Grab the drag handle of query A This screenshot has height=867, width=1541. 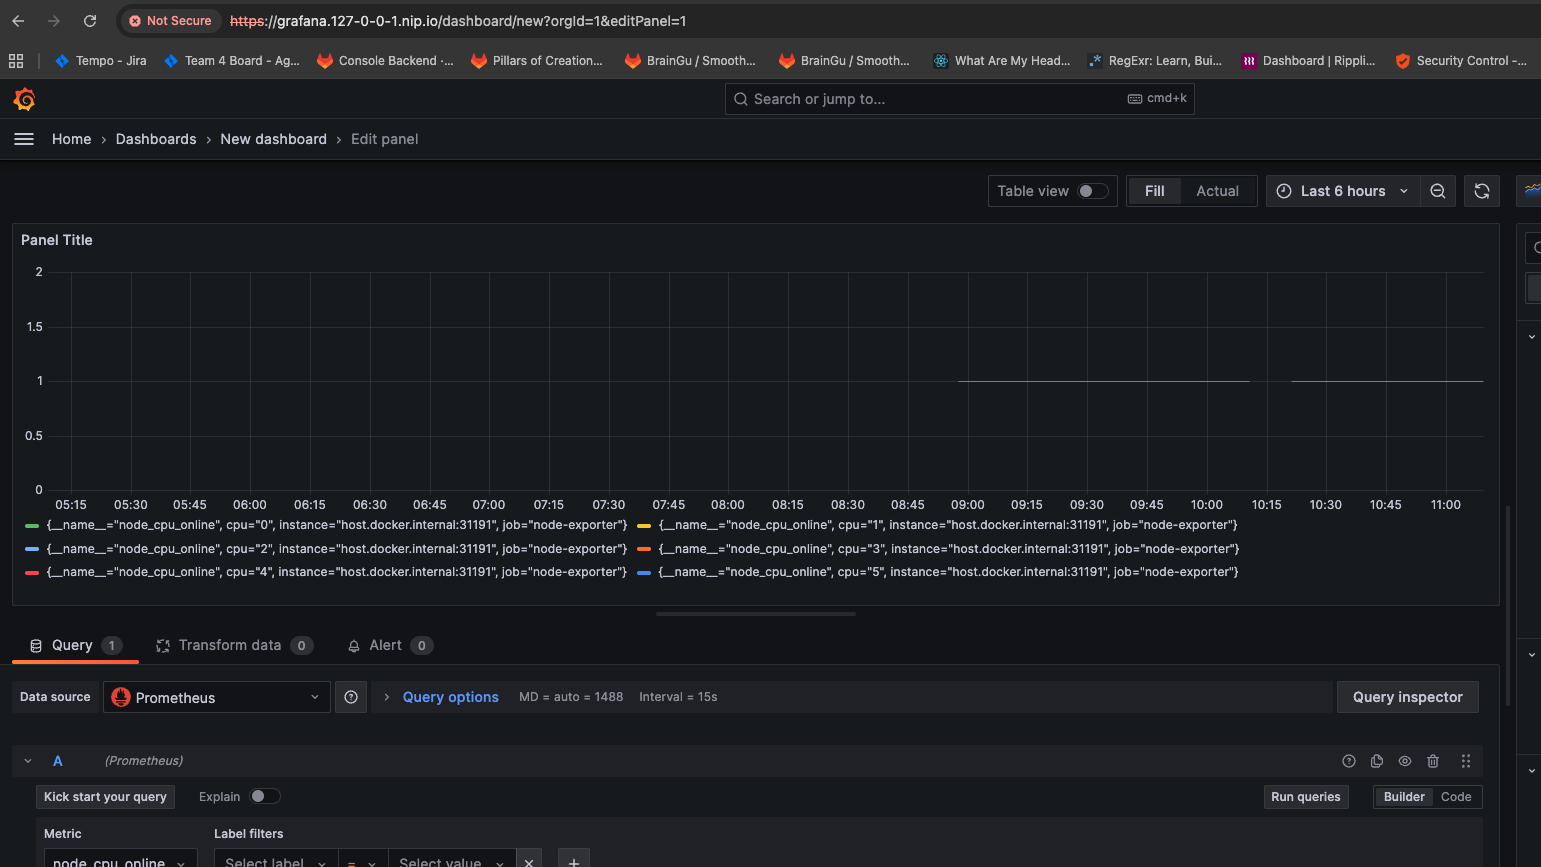click(1466, 761)
